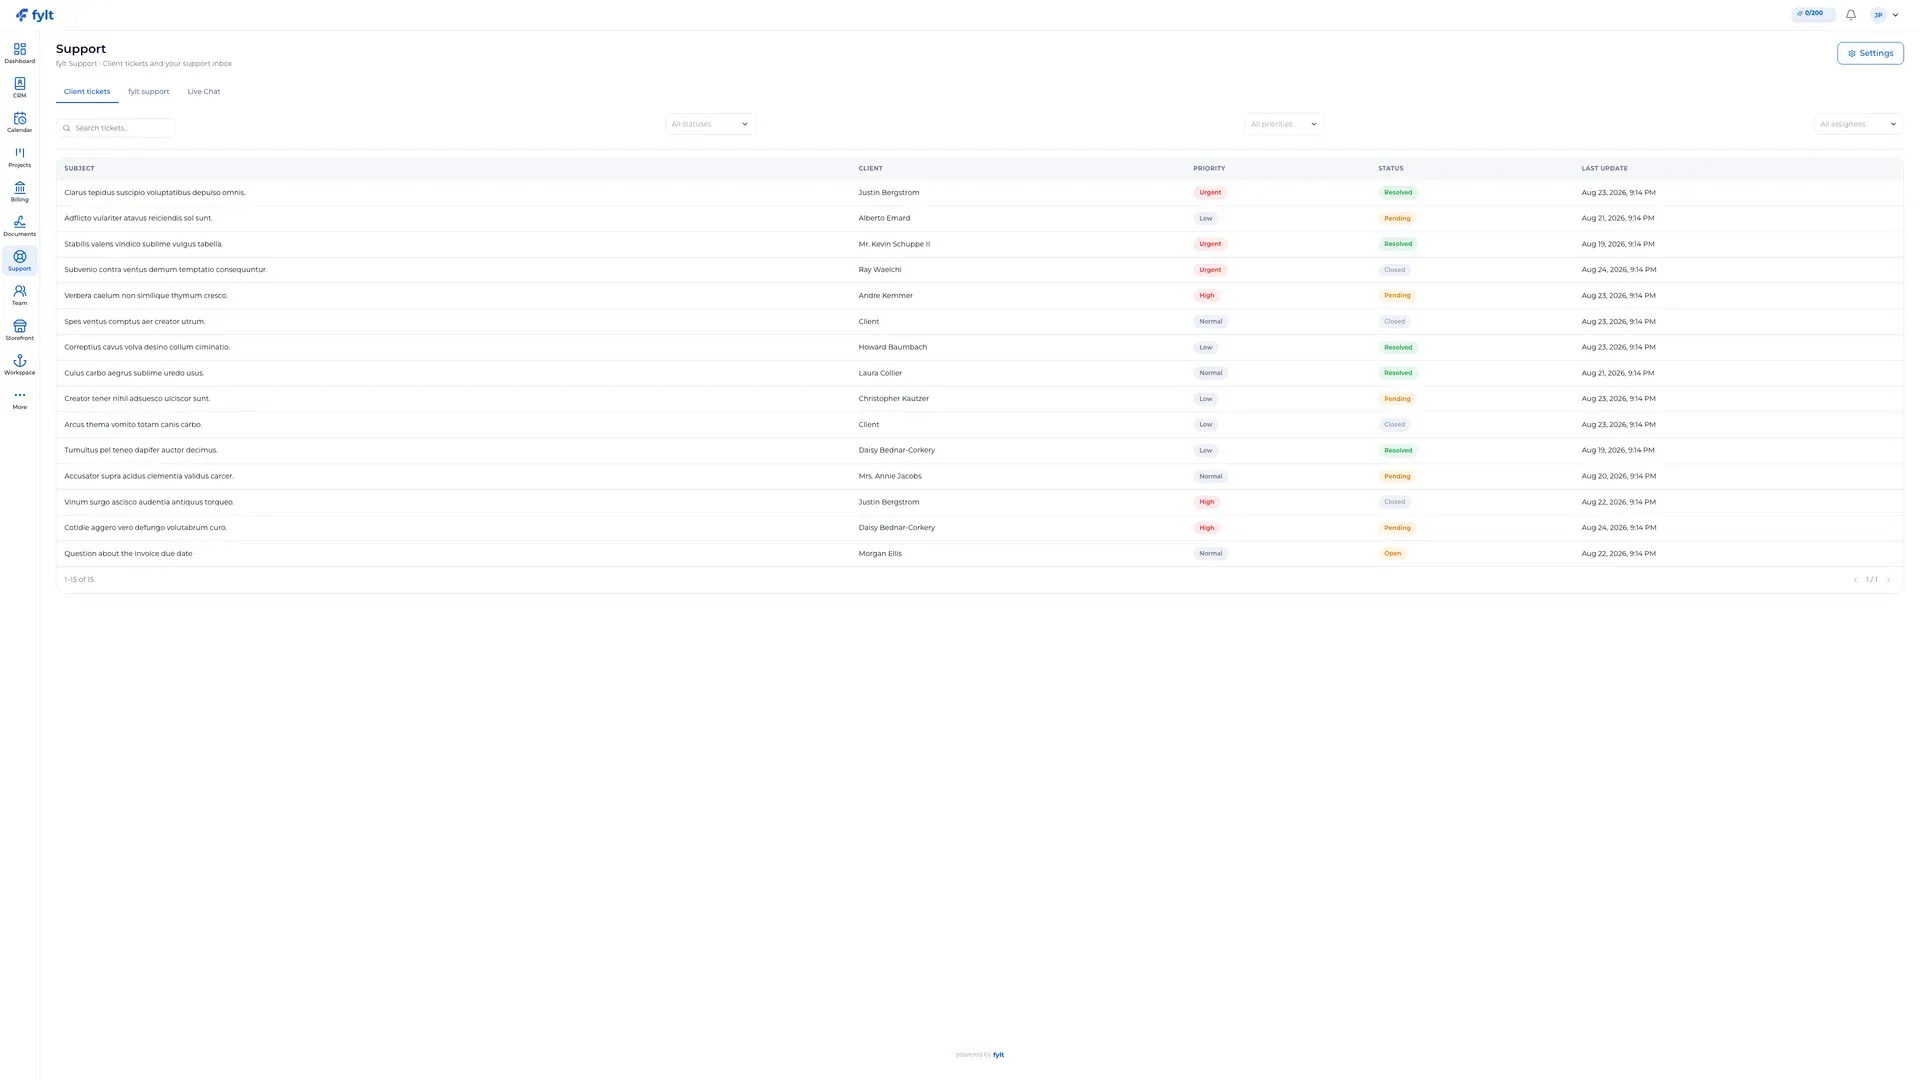Screen dimensions: 1920x1080
Task: Expand the All assignees filter
Action: point(1858,124)
